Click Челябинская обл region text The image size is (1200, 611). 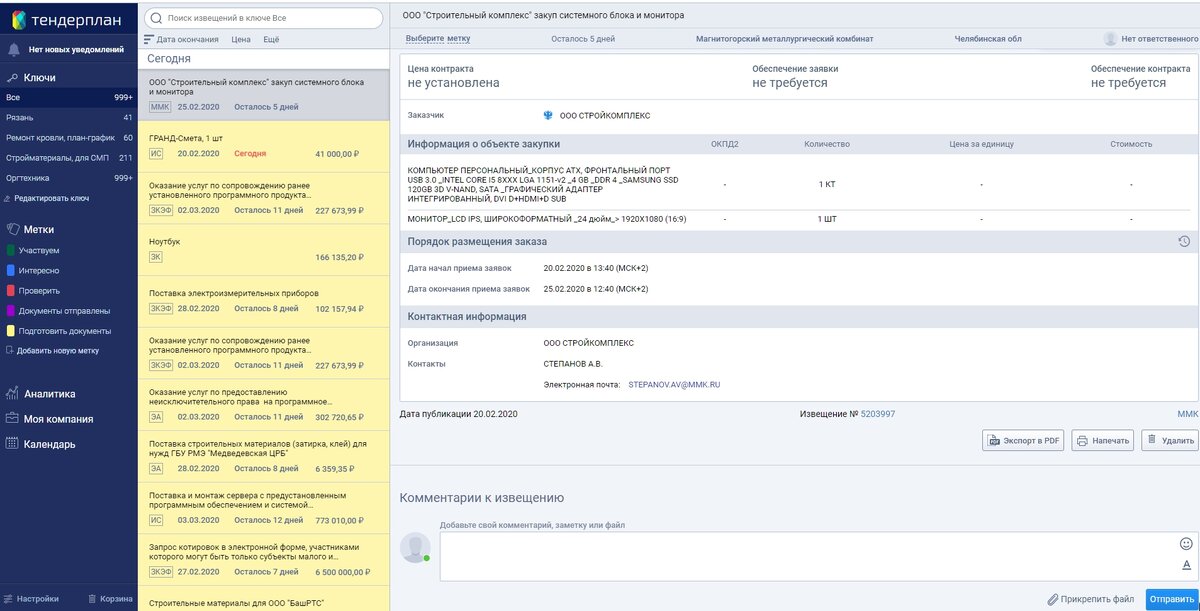[988, 39]
